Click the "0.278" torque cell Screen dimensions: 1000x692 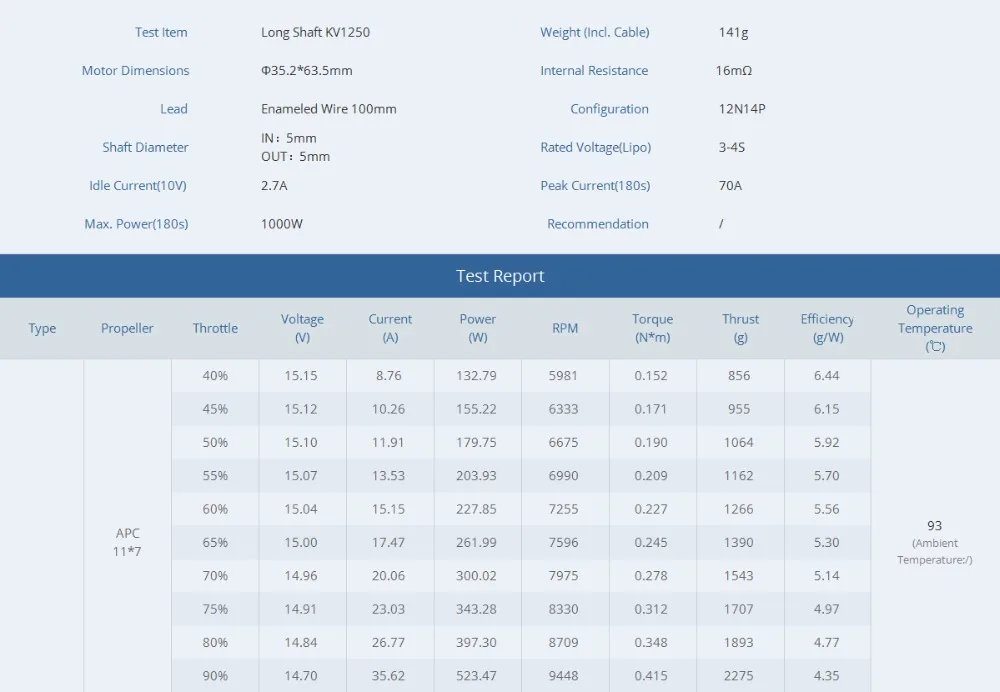click(651, 575)
